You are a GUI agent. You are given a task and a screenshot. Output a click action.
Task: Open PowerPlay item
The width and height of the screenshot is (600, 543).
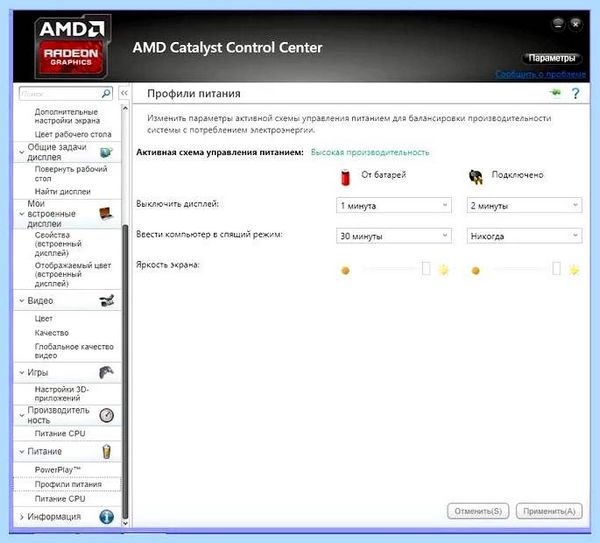(58, 470)
